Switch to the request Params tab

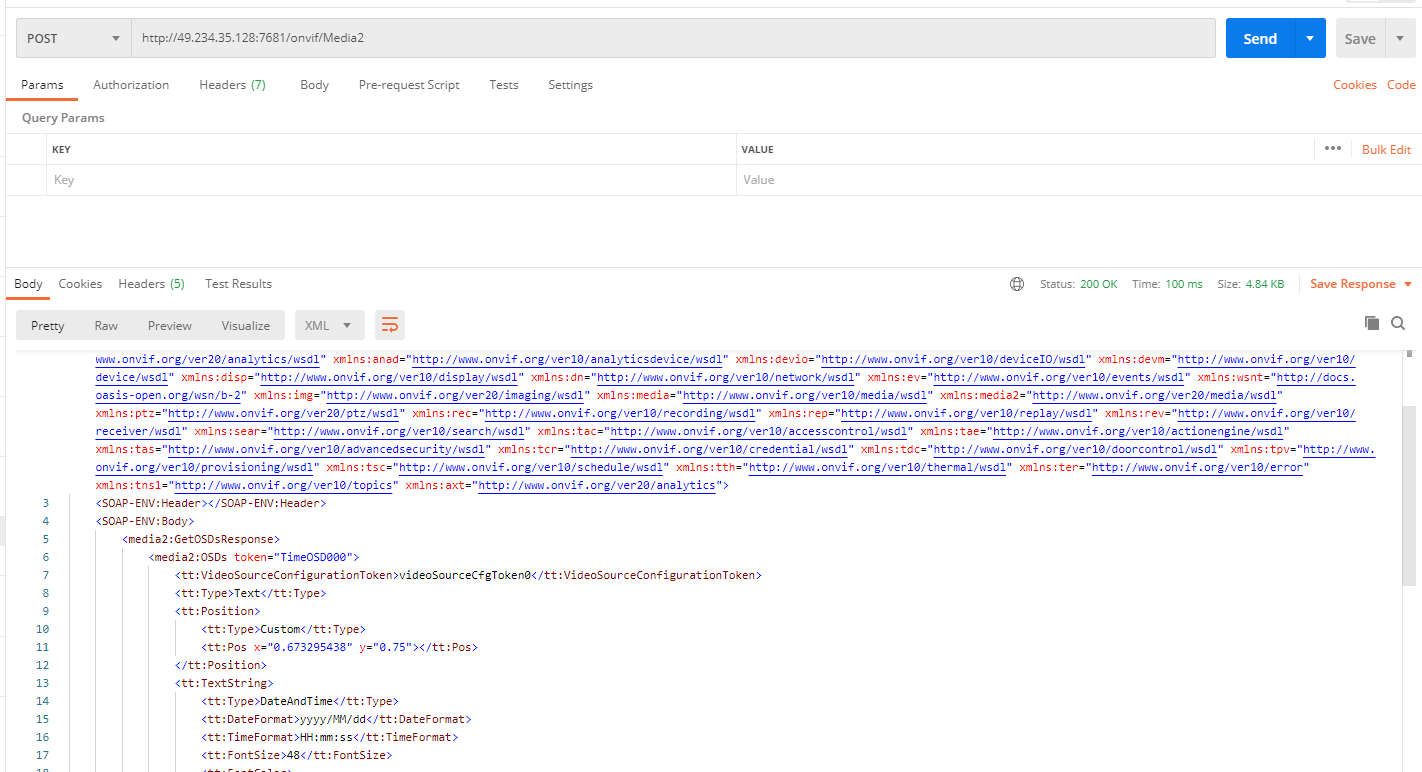pos(42,85)
